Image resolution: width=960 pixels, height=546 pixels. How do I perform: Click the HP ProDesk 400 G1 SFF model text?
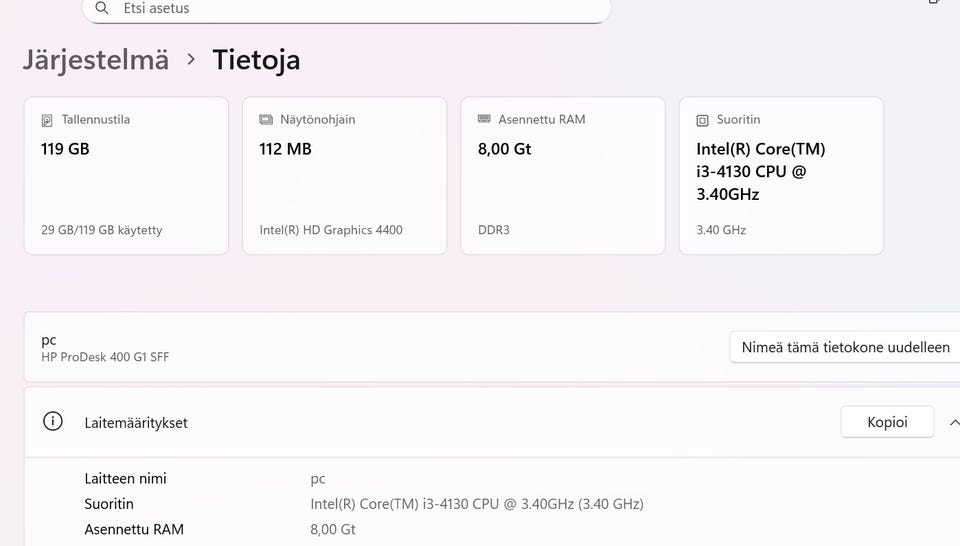105,357
